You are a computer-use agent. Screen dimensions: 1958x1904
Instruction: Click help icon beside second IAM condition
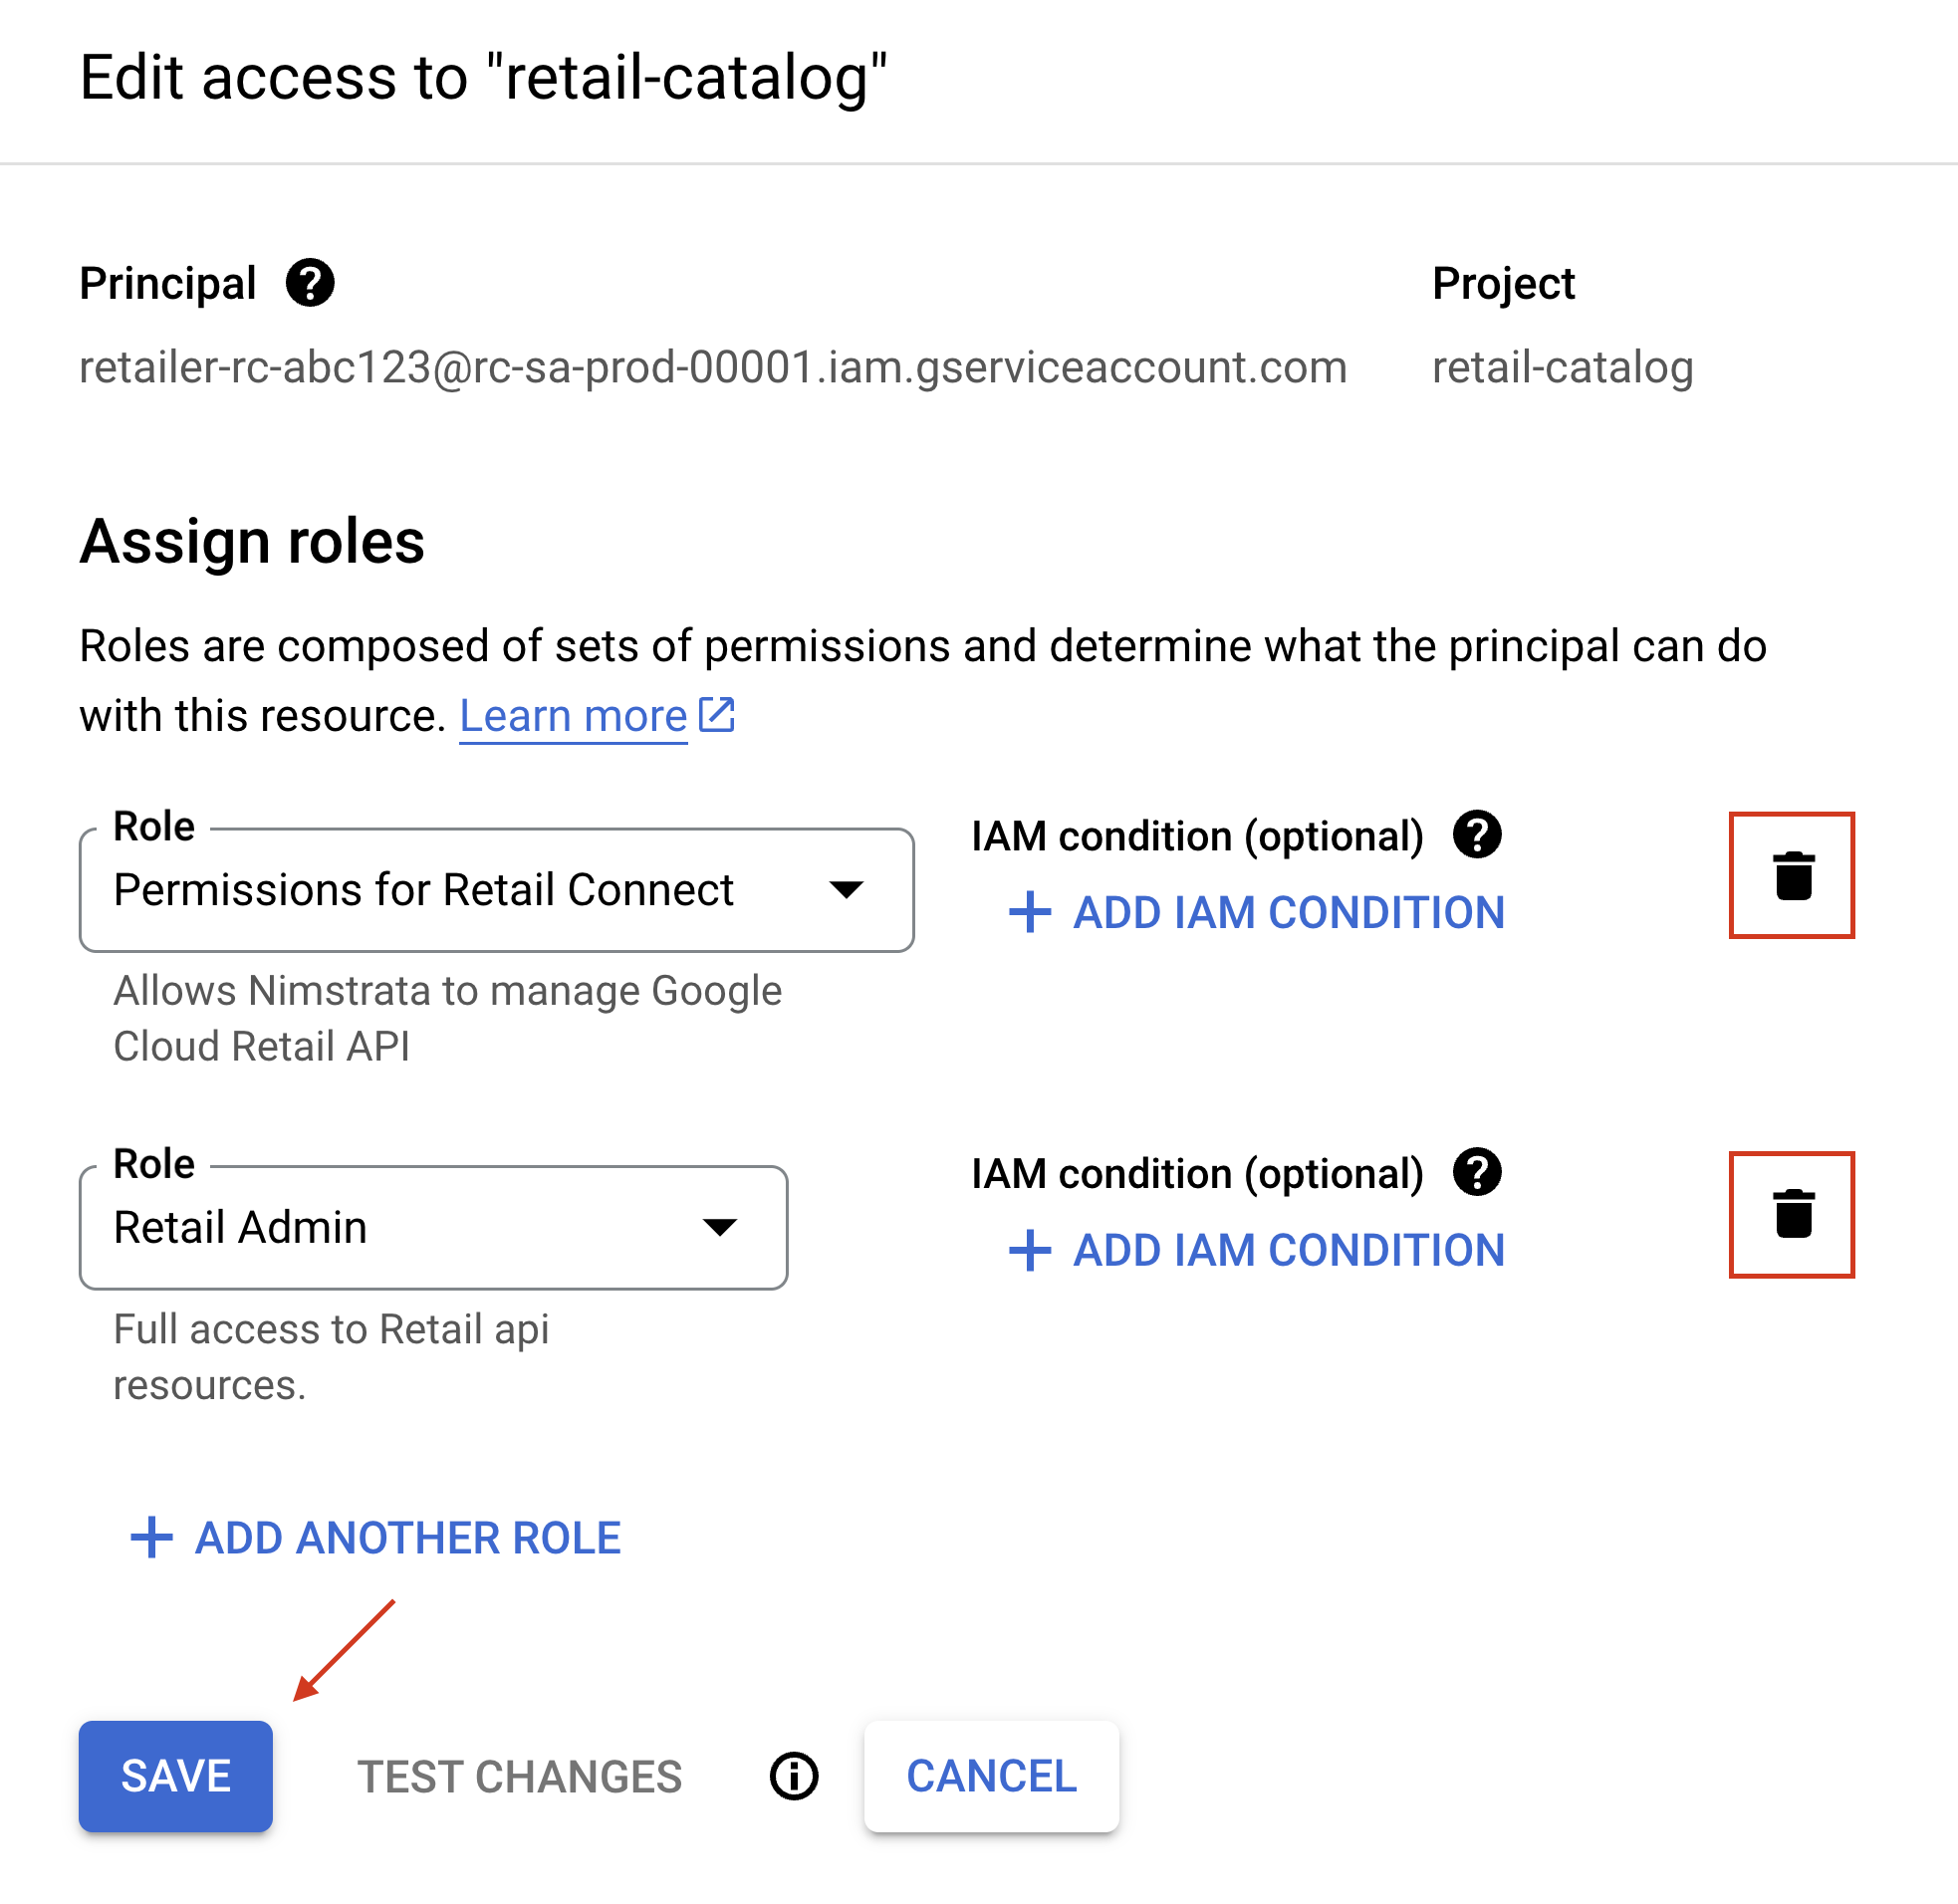coord(1476,1172)
